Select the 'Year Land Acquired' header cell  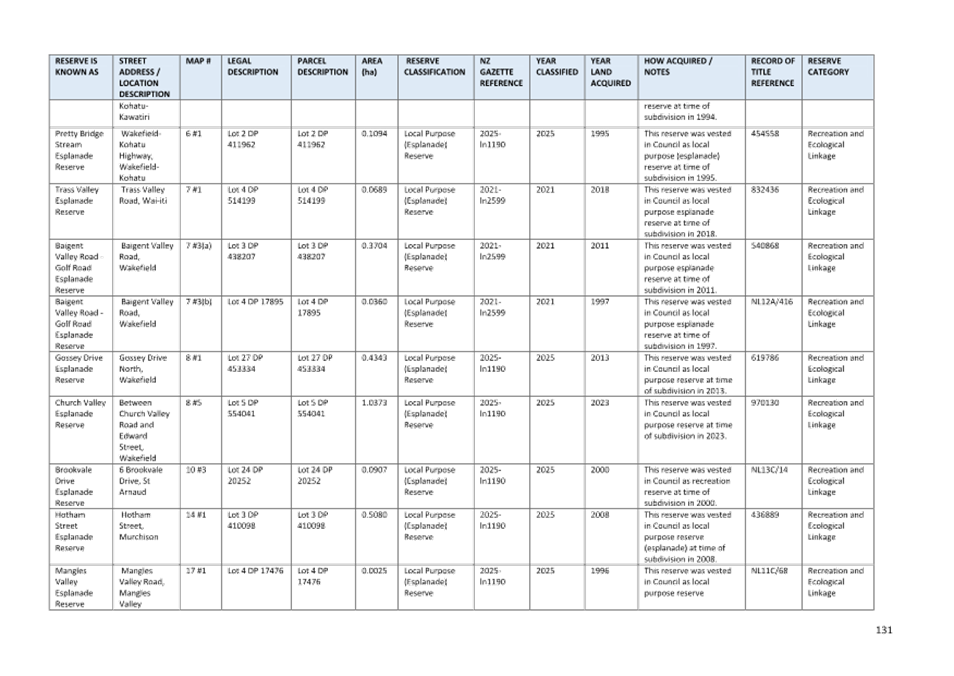(x=610, y=72)
